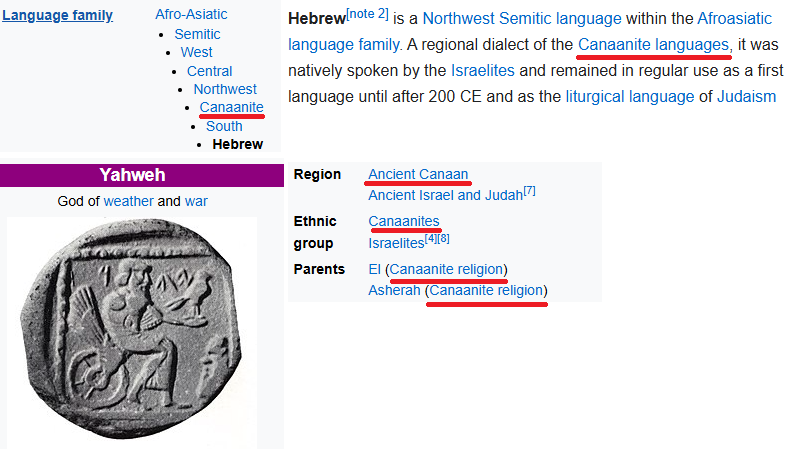Select Northwest in the language tree
Screen dimensions: 796x452
(x=225, y=89)
